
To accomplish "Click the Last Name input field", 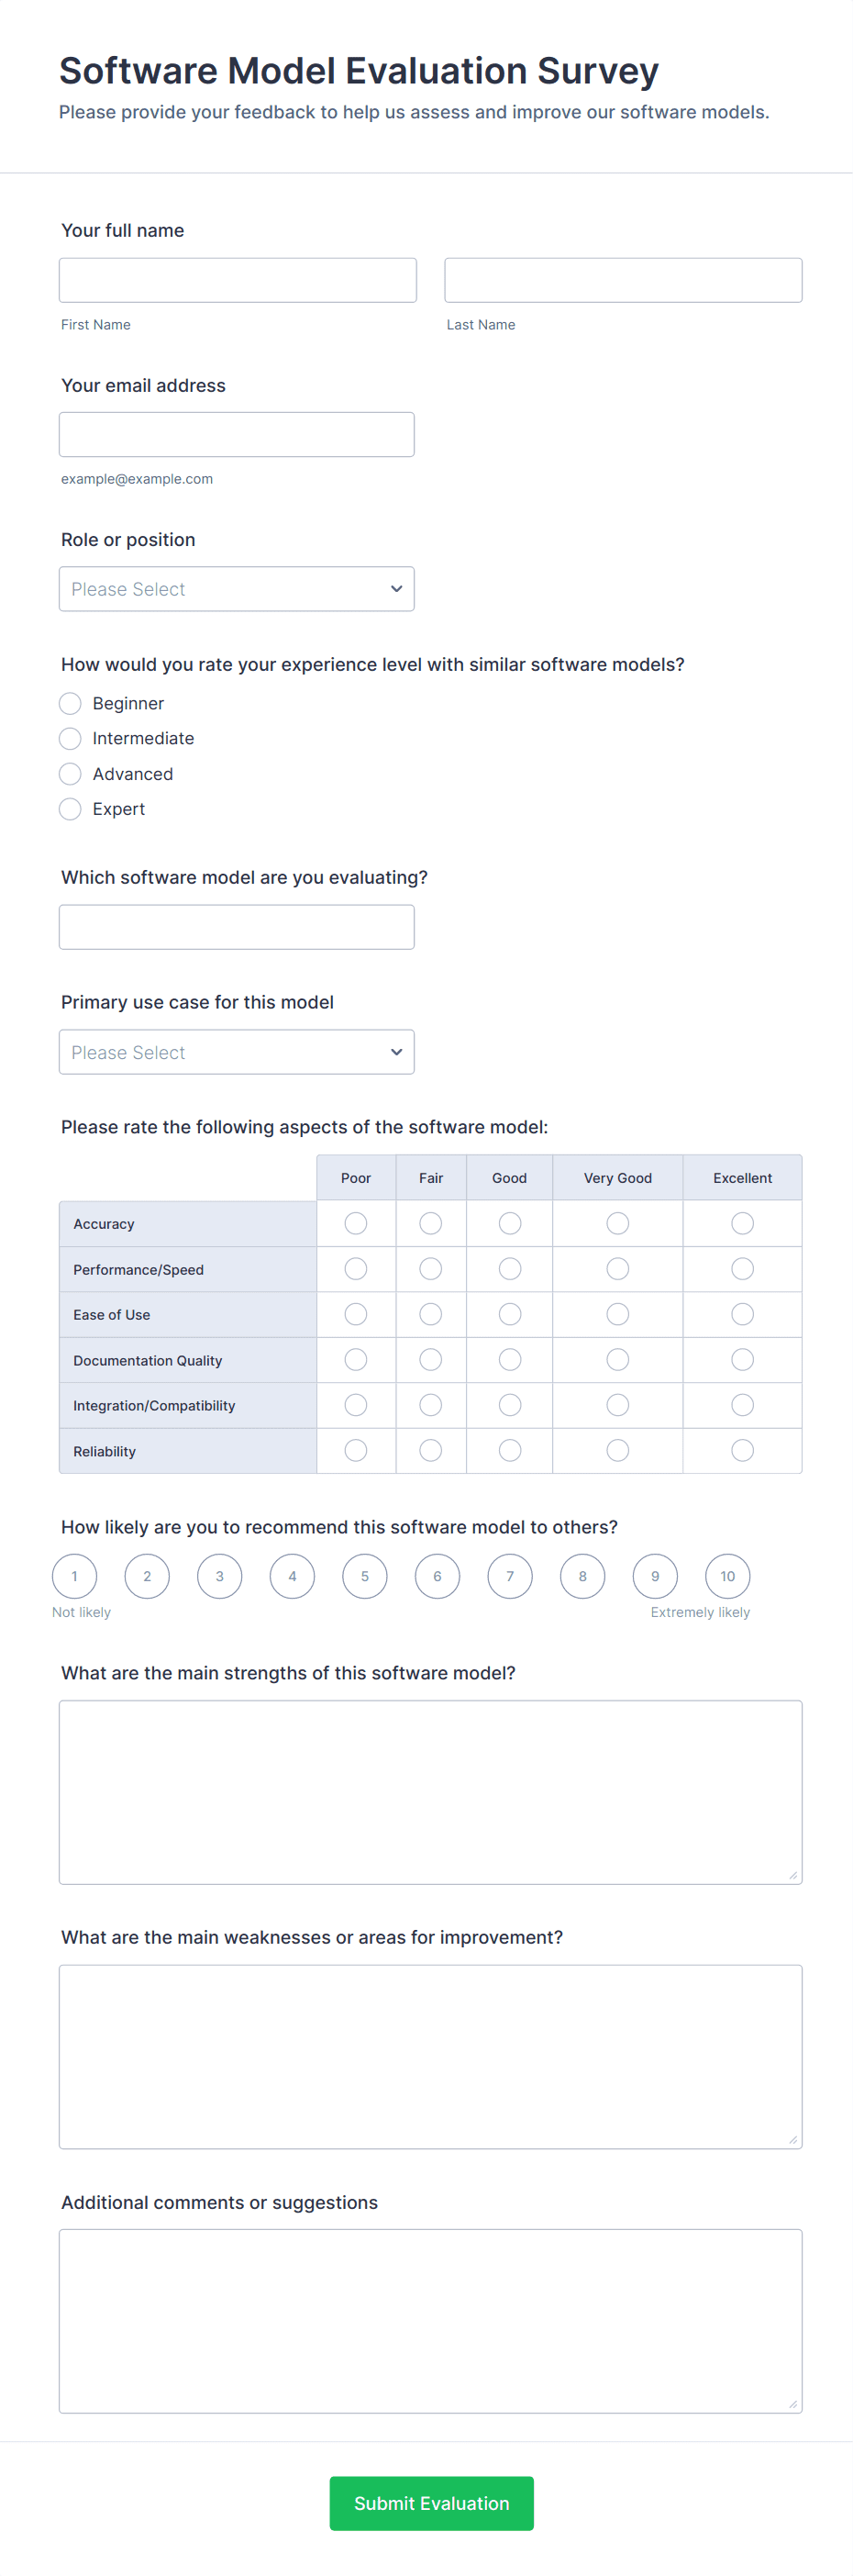I will 623,280.
